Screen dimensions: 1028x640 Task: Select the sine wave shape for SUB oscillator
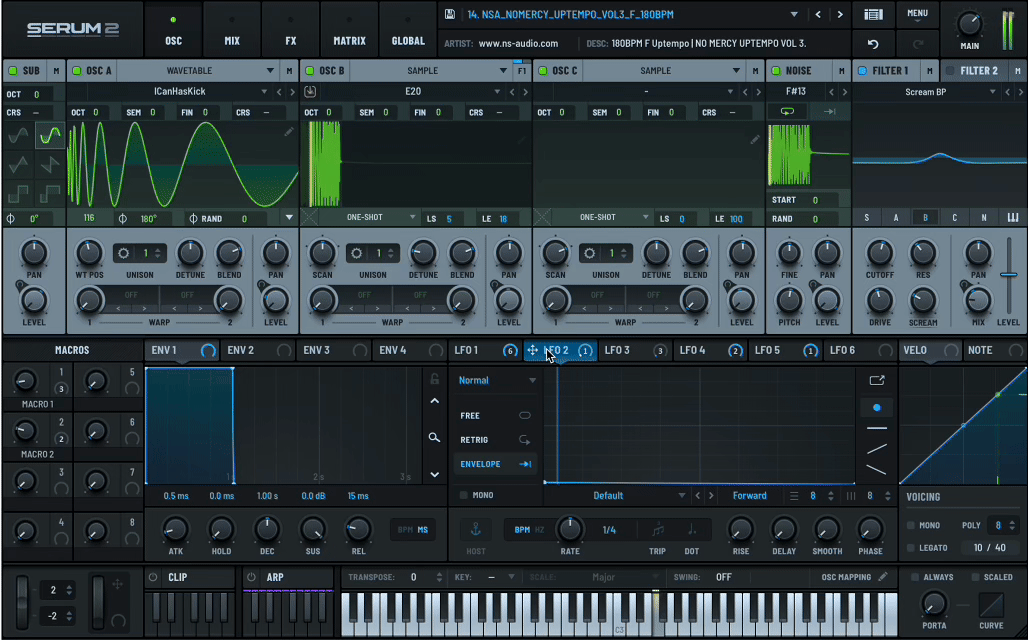pyautogui.click(x=18, y=136)
